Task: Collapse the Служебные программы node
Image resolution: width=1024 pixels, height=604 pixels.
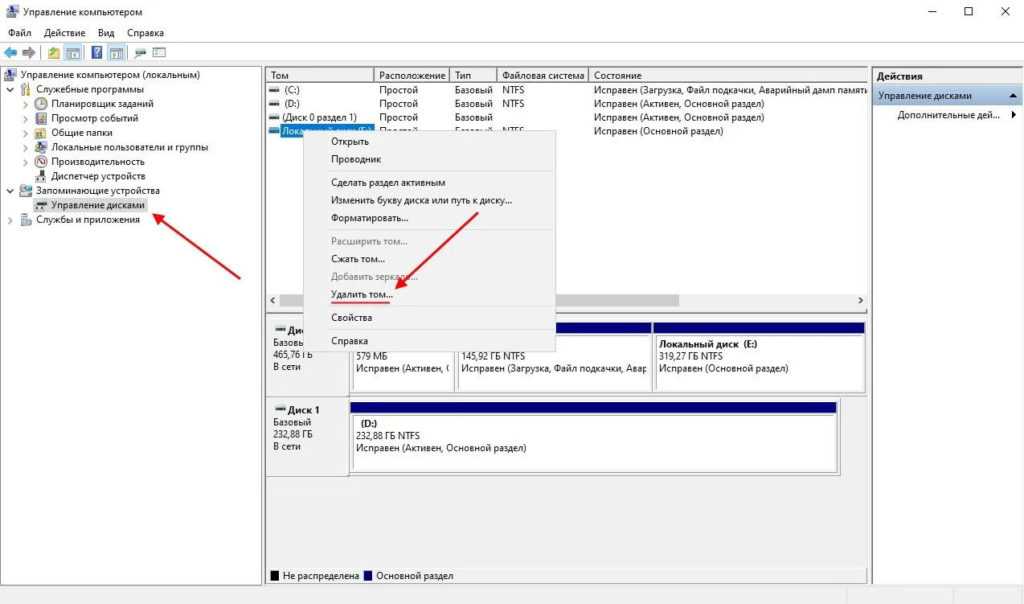Action: pyautogui.click(x=10, y=89)
